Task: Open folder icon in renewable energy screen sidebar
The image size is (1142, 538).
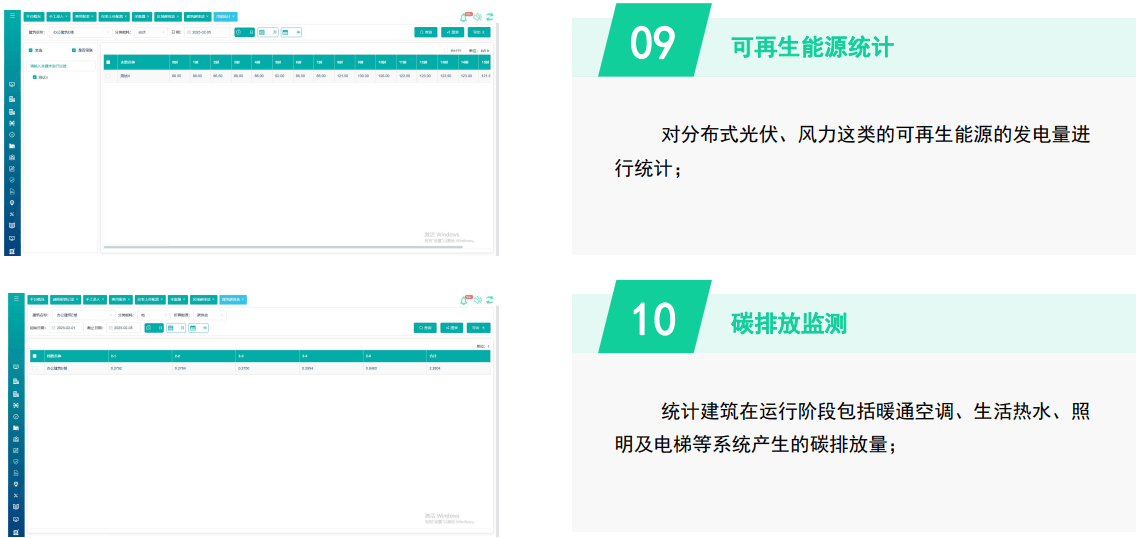Action: 12,146
